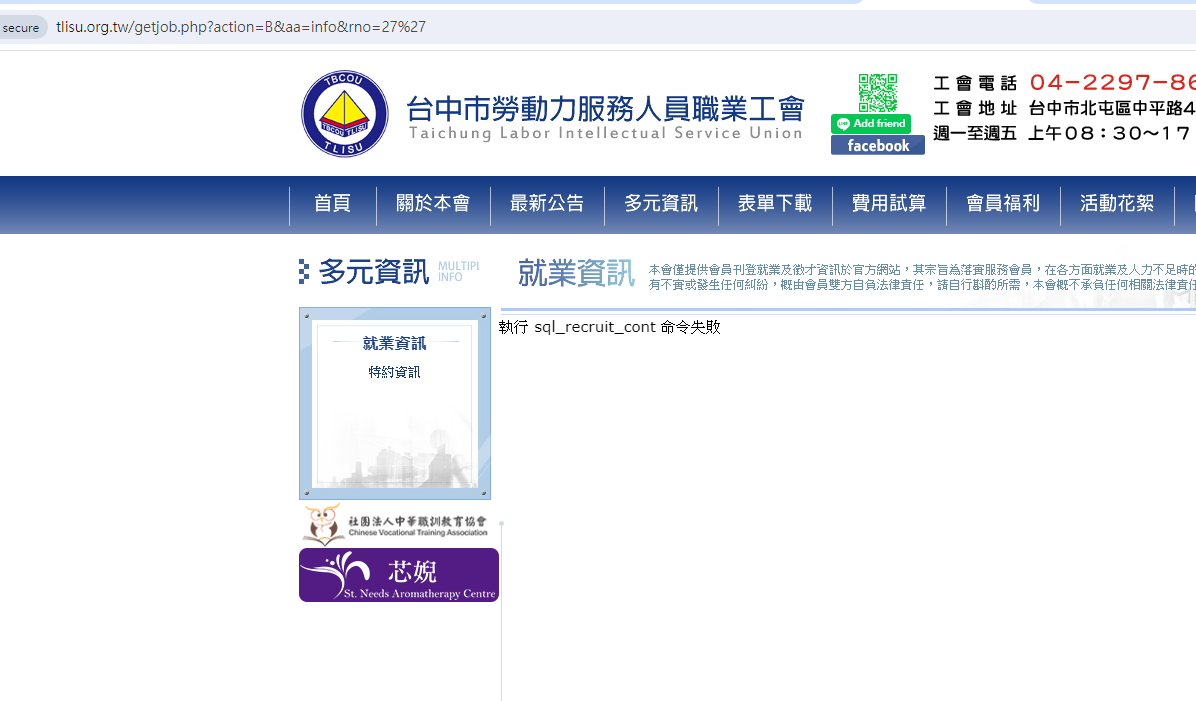Click the 多元資訊 section heading
This screenshot has width=1196, height=701.
click(x=374, y=272)
